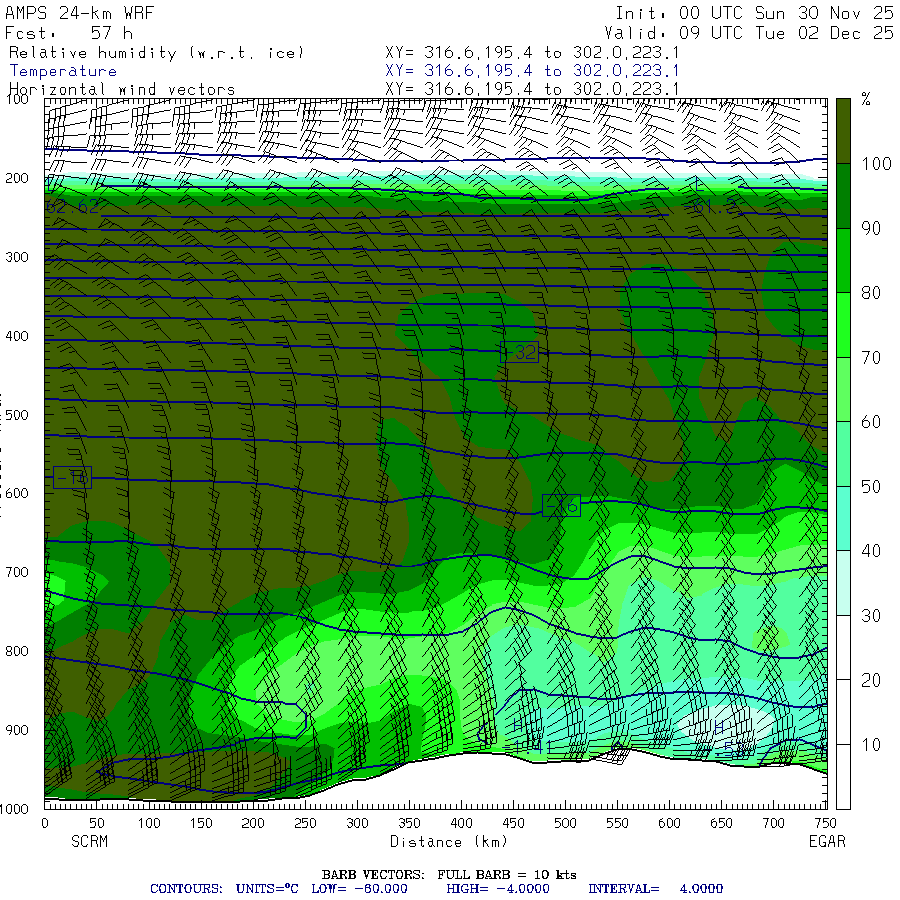
Task: Click the pressure axis label '500'
Action: [x=17, y=415]
